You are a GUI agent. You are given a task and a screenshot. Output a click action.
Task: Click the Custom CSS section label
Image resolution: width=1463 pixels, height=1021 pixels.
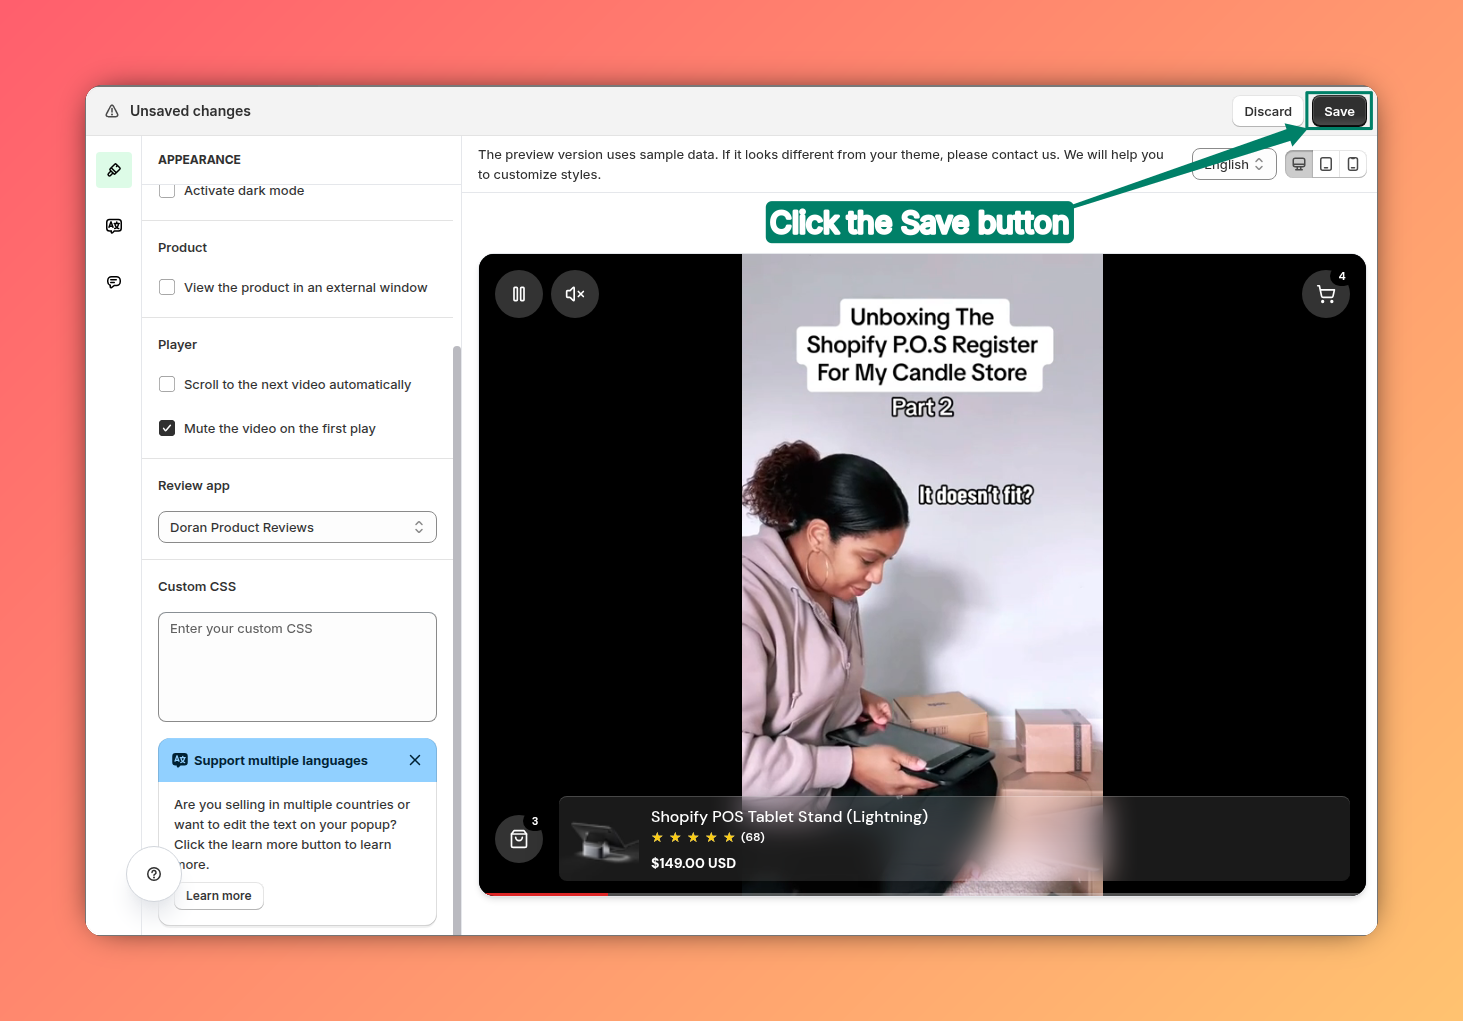pyautogui.click(x=197, y=587)
